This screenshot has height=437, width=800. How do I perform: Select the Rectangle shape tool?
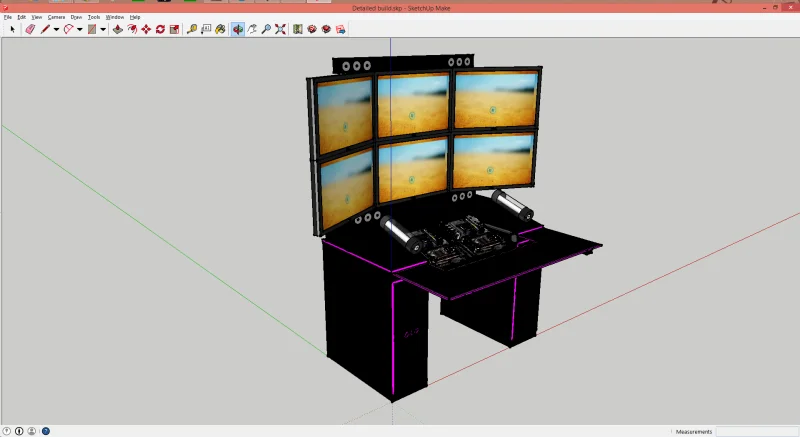click(92, 30)
